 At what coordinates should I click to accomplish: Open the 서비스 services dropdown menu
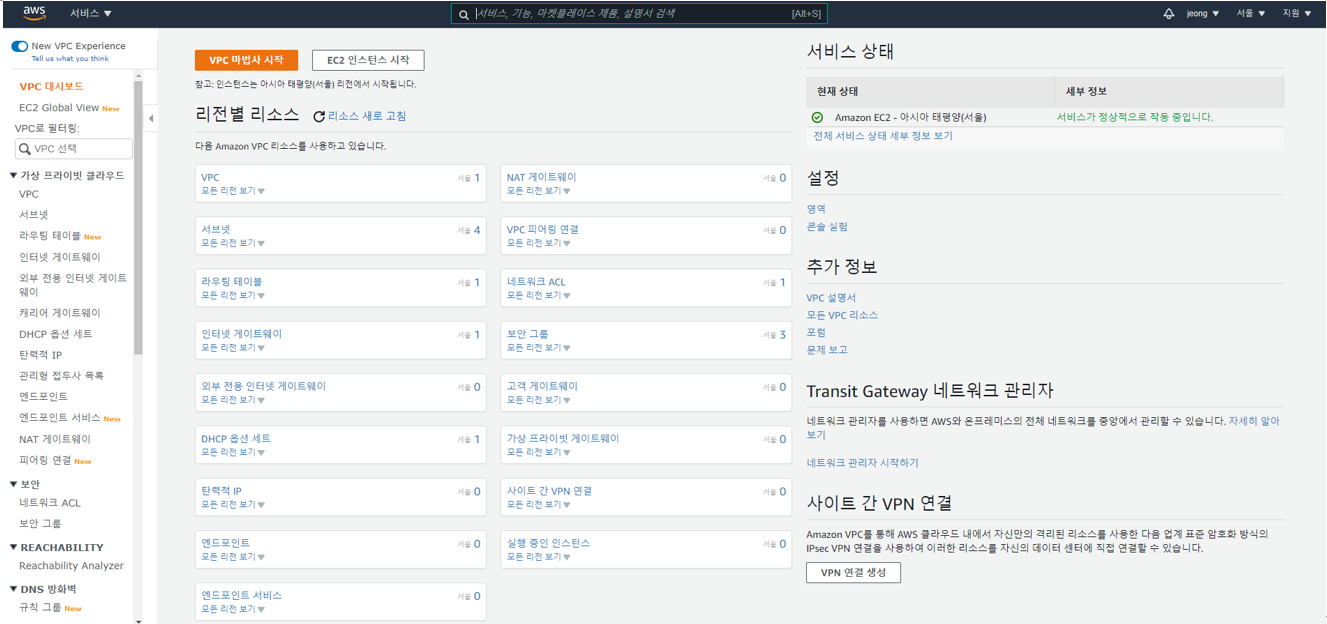(91, 14)
